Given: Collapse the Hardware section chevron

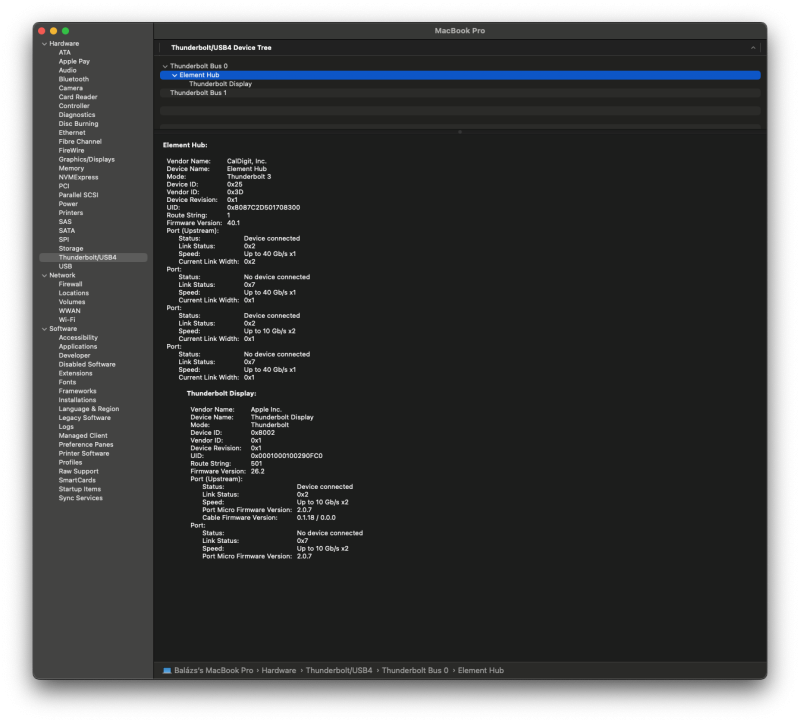Looking at the screenshot, I should pyautogui.click(x=44, y=44).
